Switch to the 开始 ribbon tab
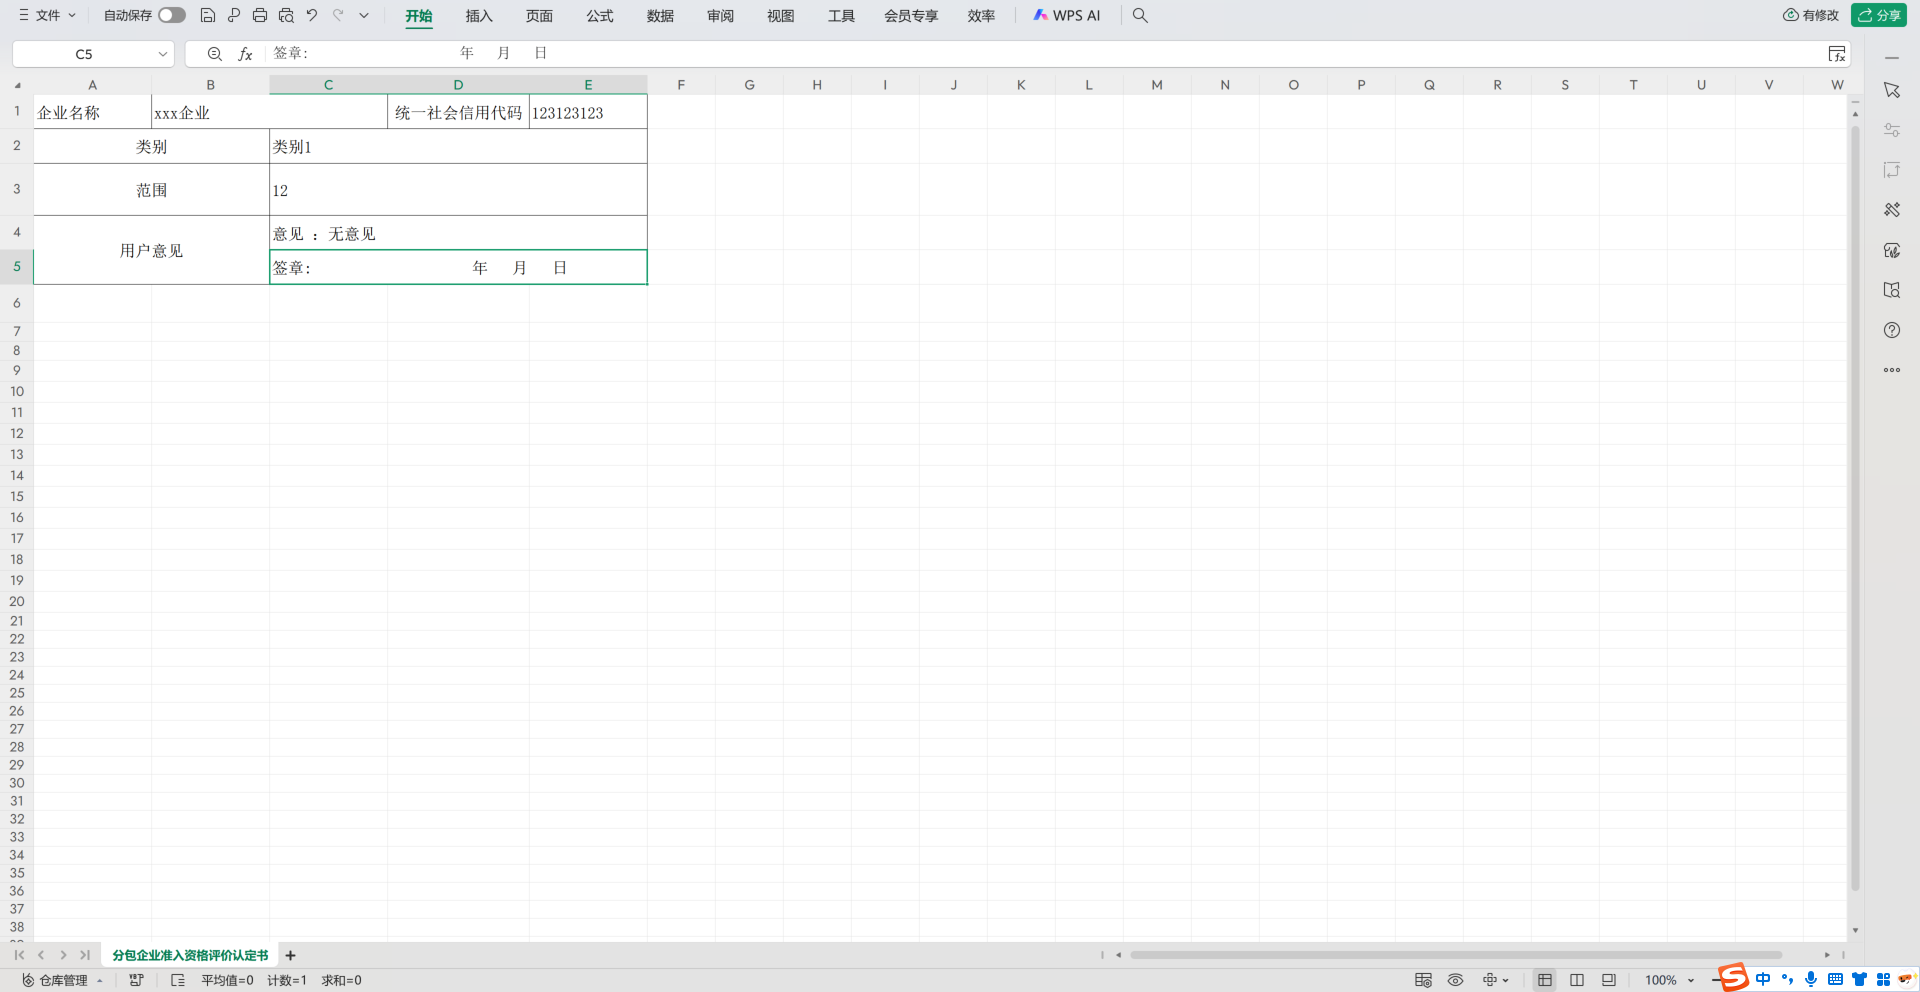 419,16
